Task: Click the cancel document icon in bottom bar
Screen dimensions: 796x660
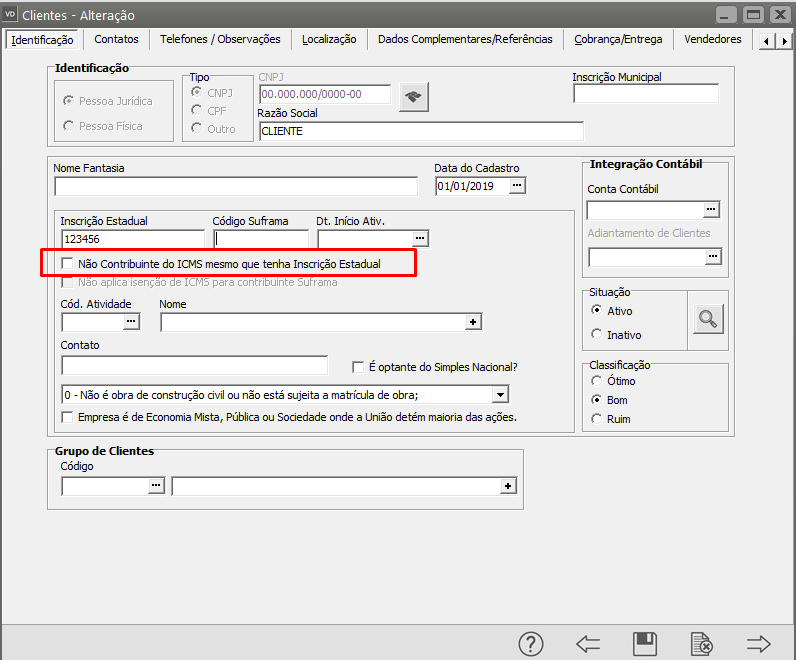Action: pos(702,643)
